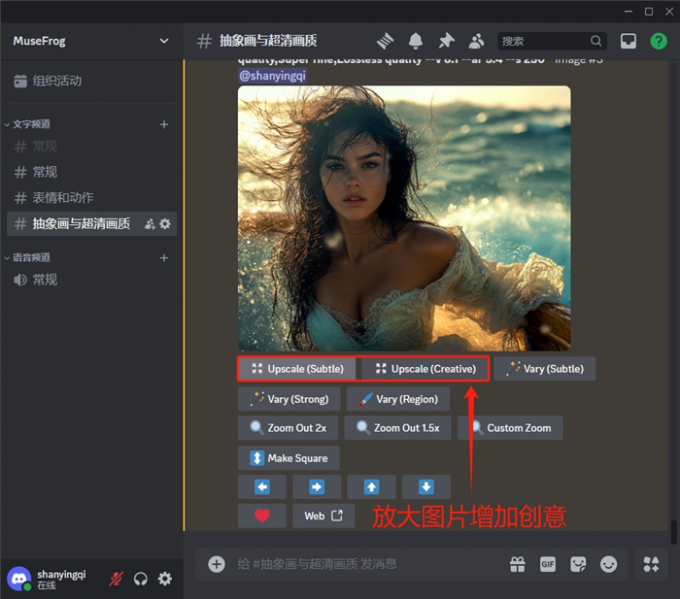This screenshot has height=599, width=680.
Task: Click Make Square button
Action: [289, 458]
